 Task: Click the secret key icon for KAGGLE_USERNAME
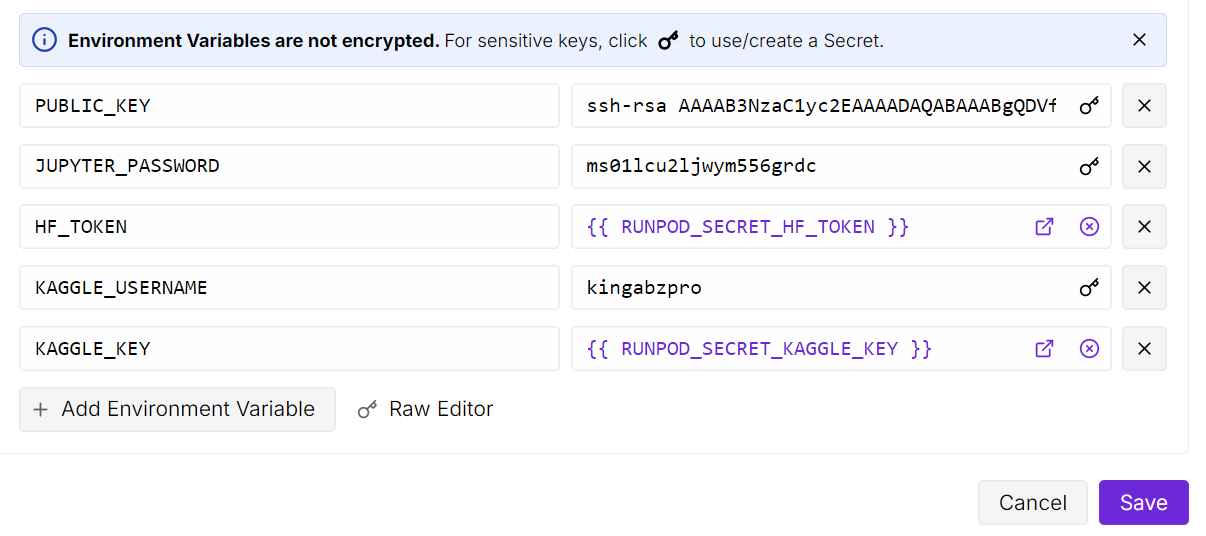(x=1089, y=288)
